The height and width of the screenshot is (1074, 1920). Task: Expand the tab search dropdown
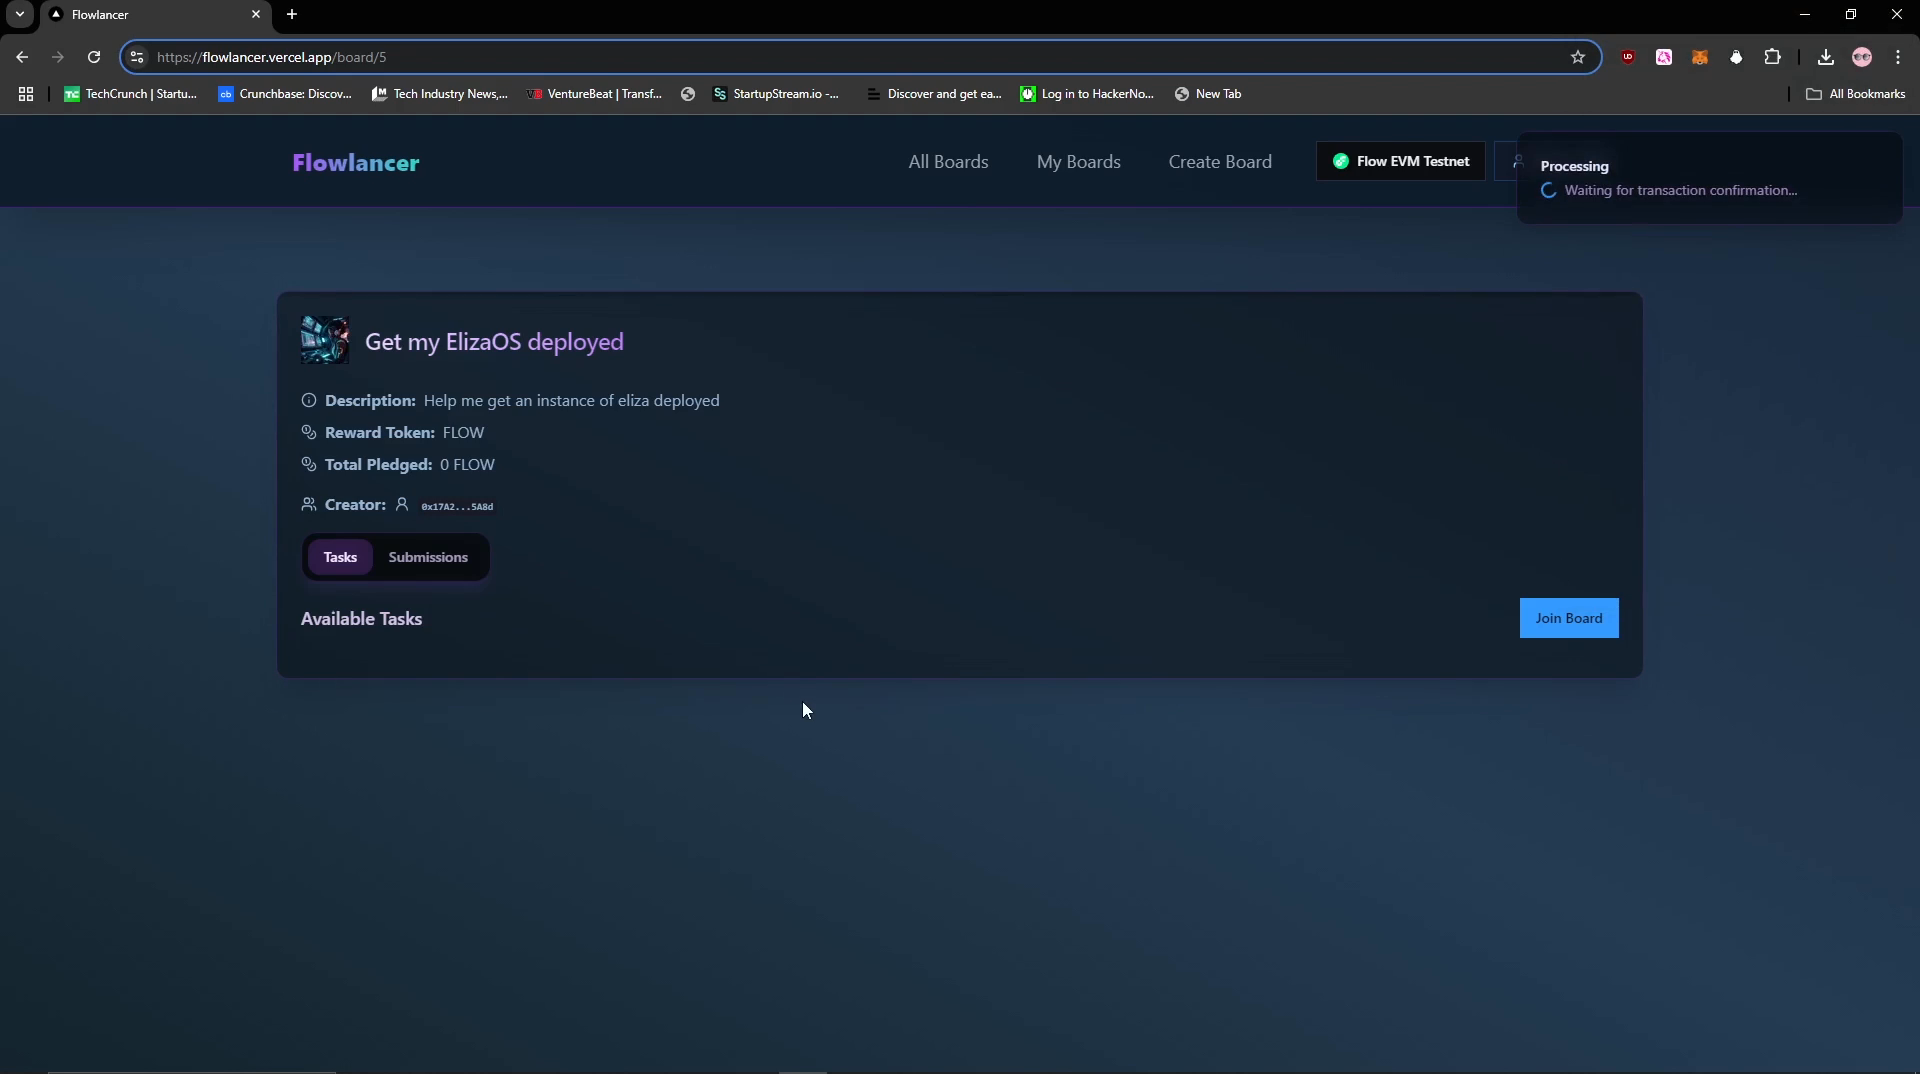(19, 14)
